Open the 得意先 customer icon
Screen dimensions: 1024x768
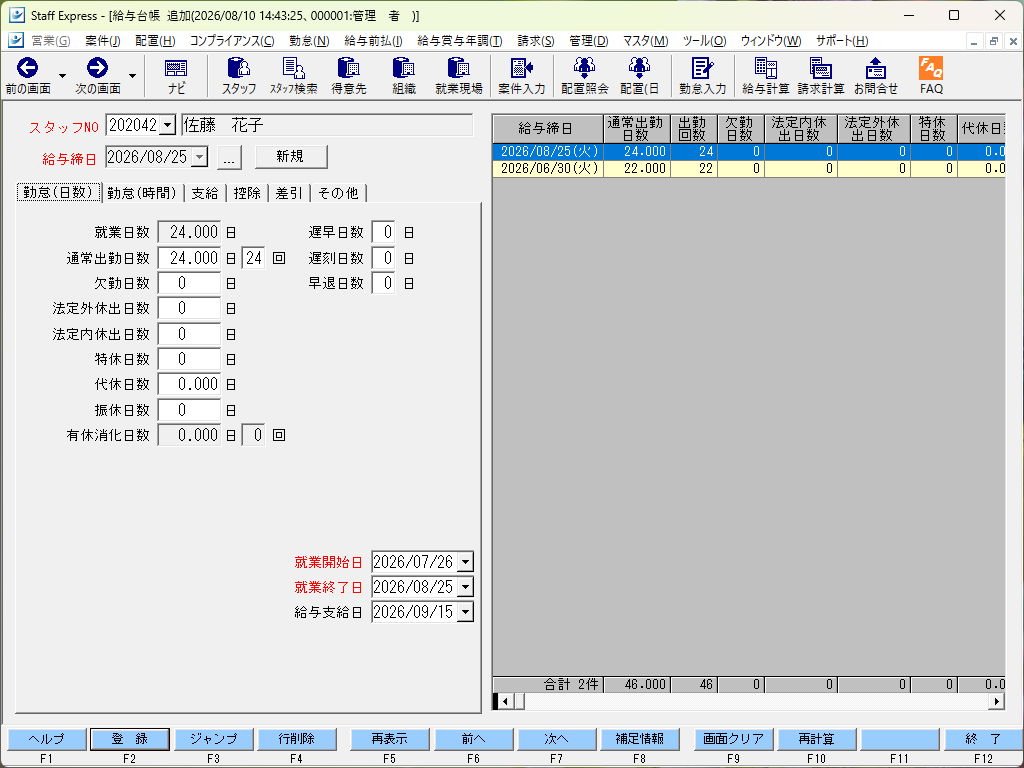[x=349, y=76]
